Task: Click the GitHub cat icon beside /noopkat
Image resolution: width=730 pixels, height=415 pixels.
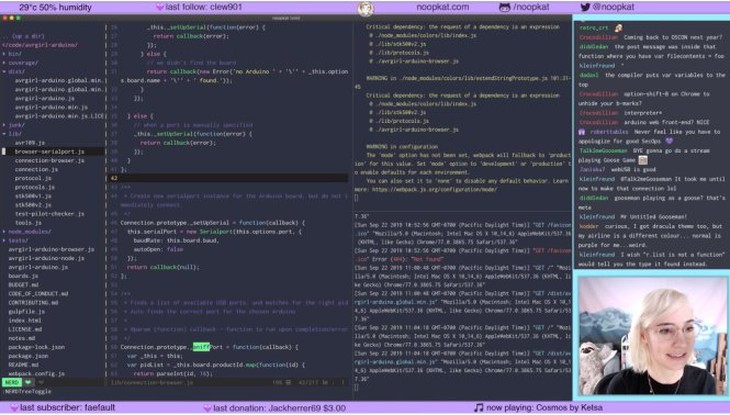Action: tap(505, 7)
